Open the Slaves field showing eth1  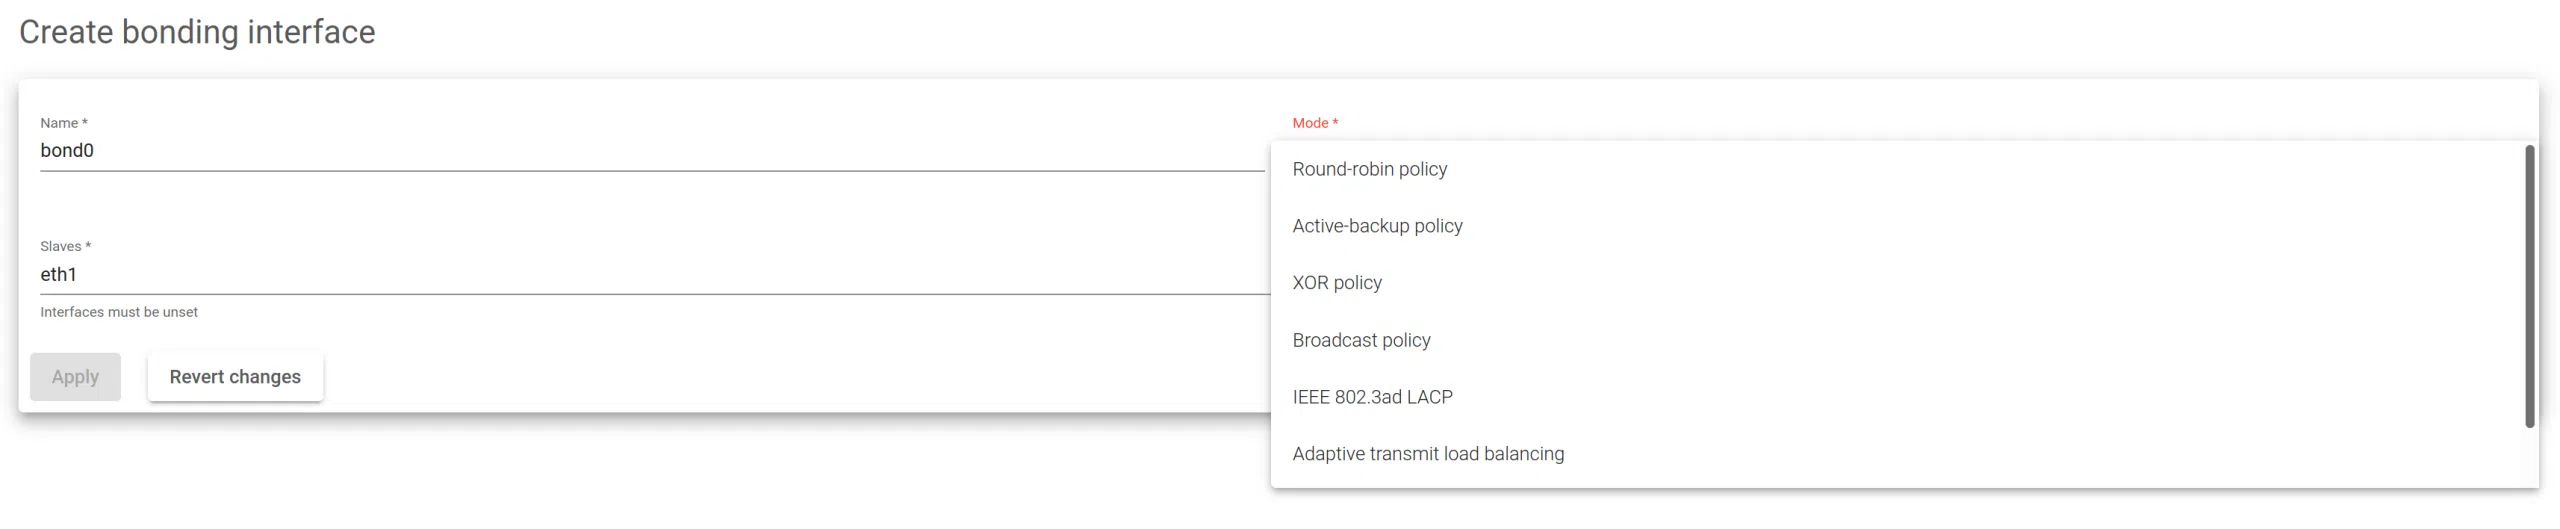pos(650,274)
